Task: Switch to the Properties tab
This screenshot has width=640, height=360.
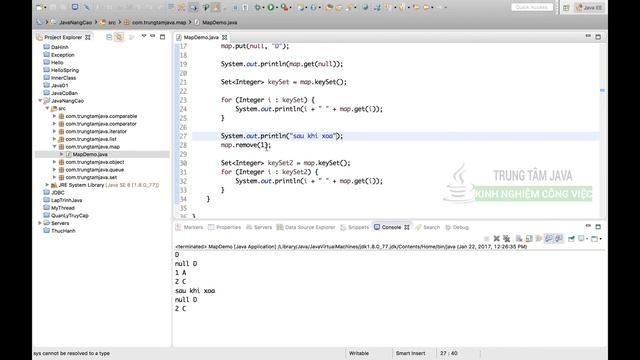Action: [224, 227]
